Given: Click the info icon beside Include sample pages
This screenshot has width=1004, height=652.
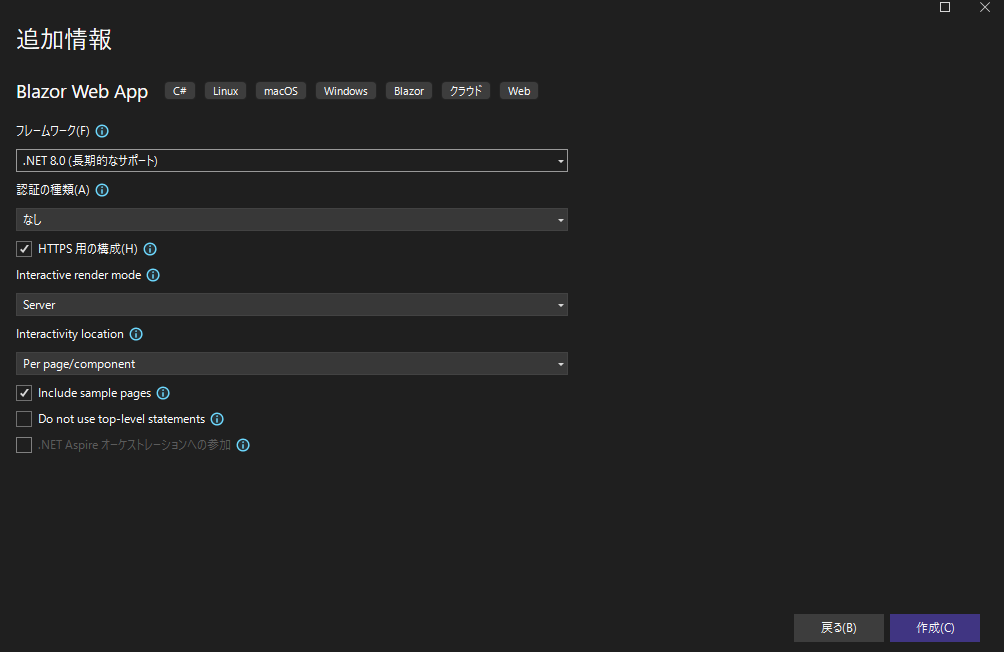Looking at the screenshot, I should coord(163,393).
